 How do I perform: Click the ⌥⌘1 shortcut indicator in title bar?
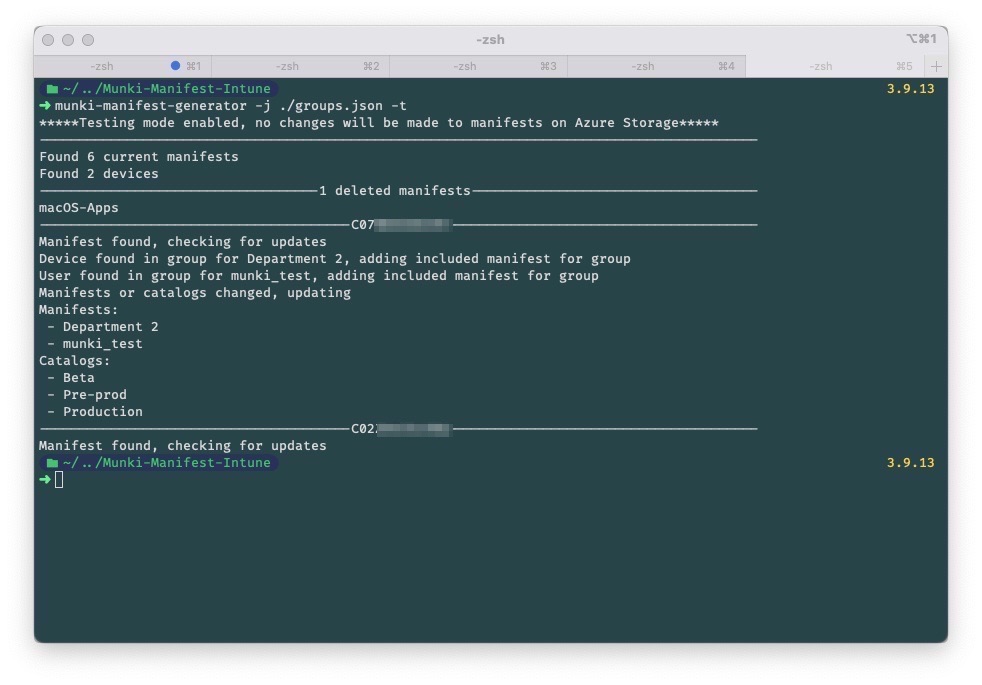(921, 39)
